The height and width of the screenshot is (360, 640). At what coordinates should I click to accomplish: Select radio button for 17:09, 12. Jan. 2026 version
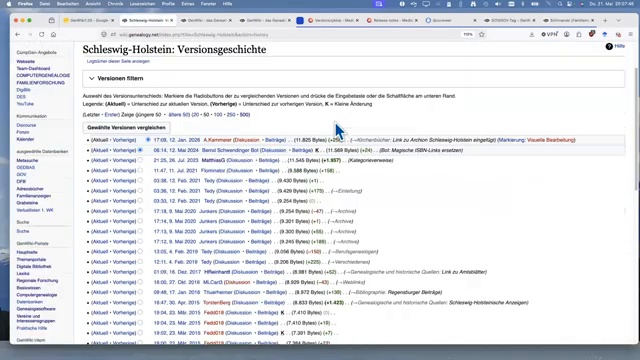pos(148,140)
